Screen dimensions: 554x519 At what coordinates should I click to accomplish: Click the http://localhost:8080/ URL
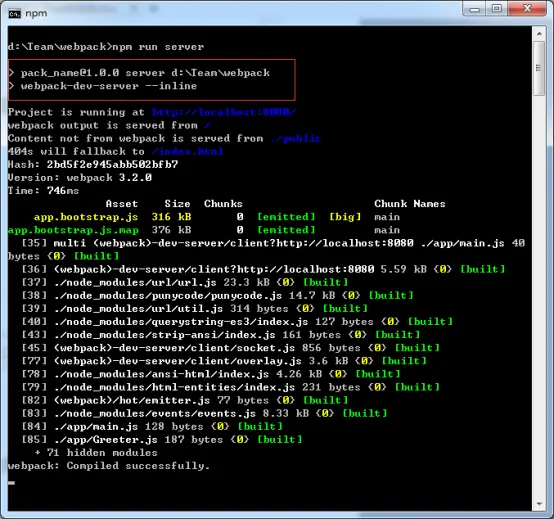224,112
